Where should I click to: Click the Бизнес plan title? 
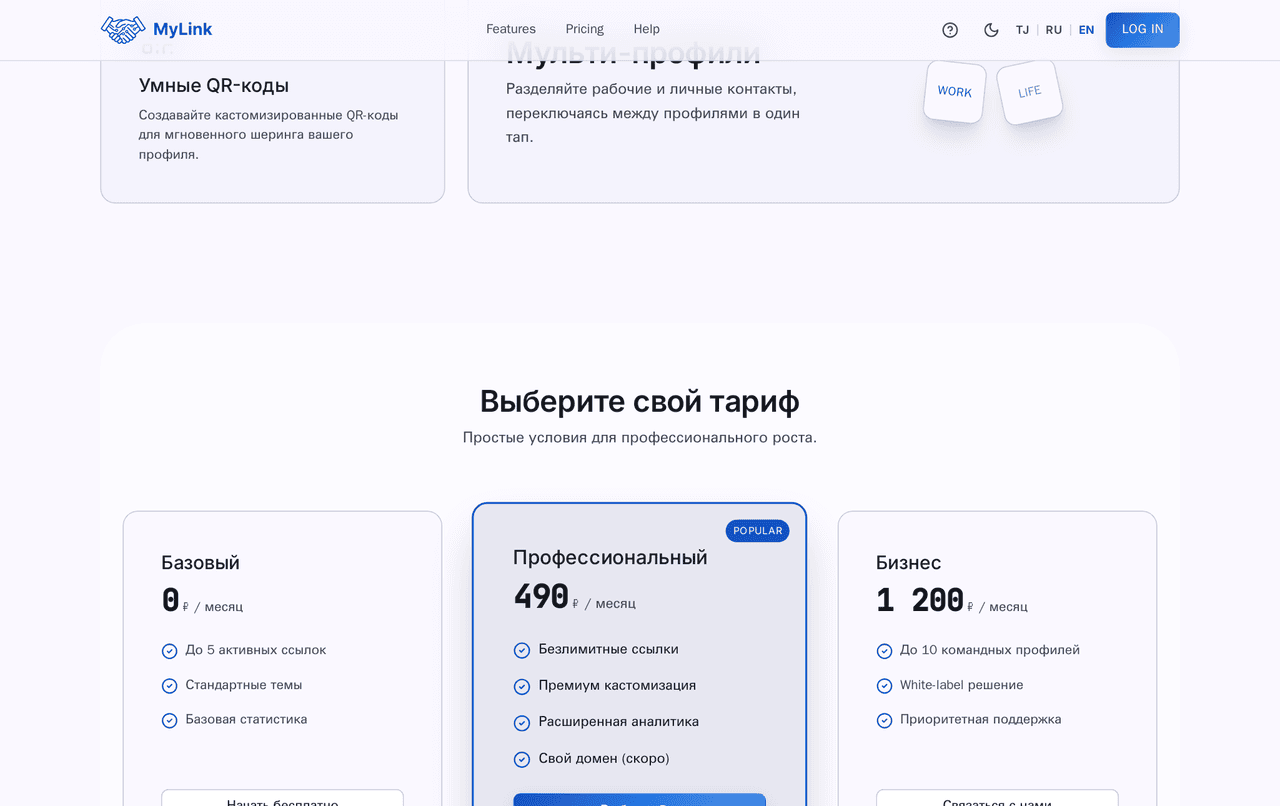coord(908,563)
